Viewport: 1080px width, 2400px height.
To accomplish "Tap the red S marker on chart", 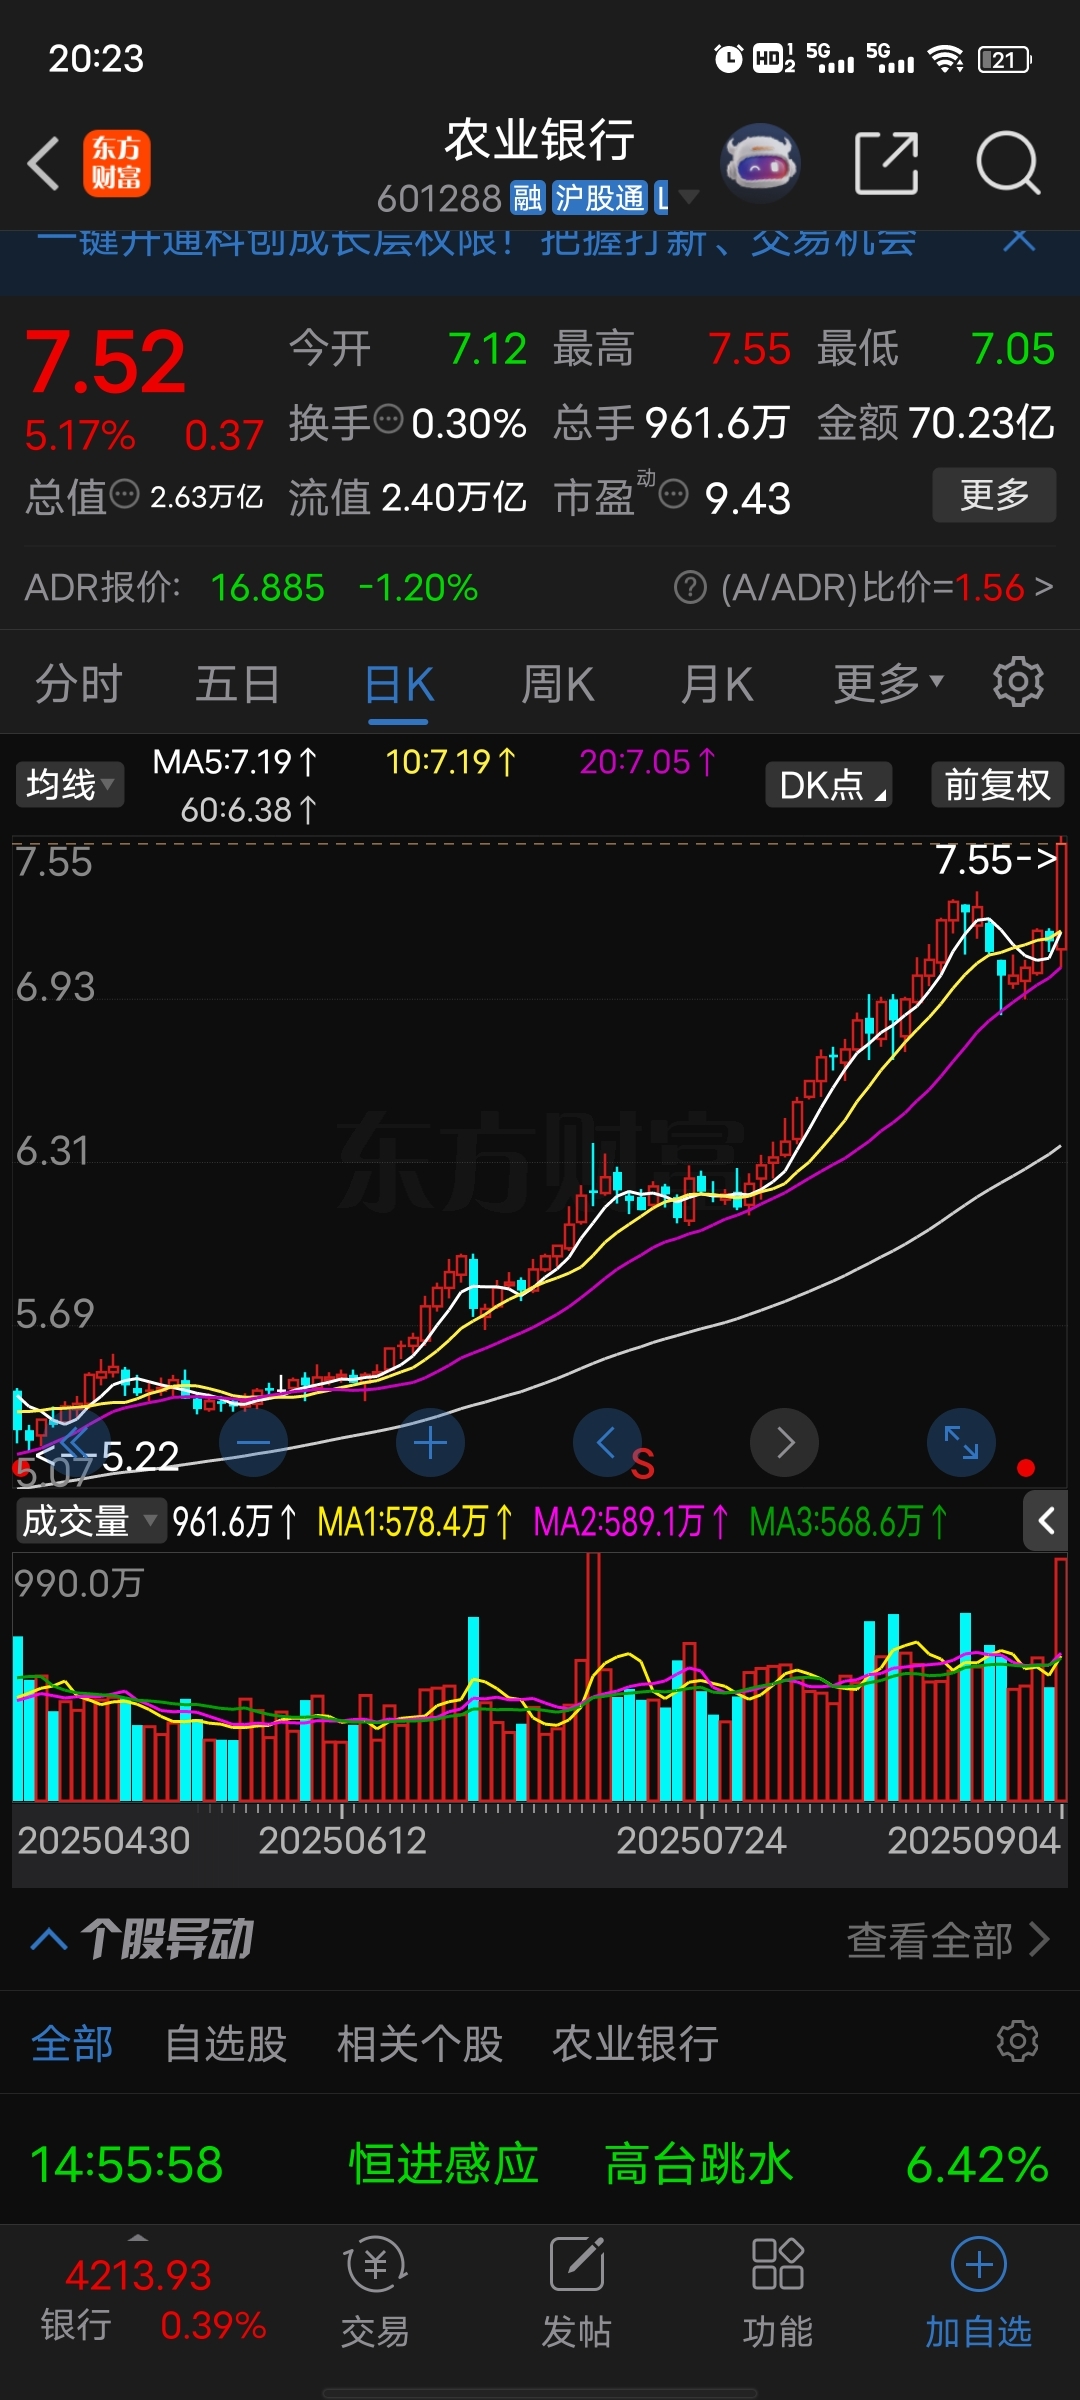I will (642, 1465).
